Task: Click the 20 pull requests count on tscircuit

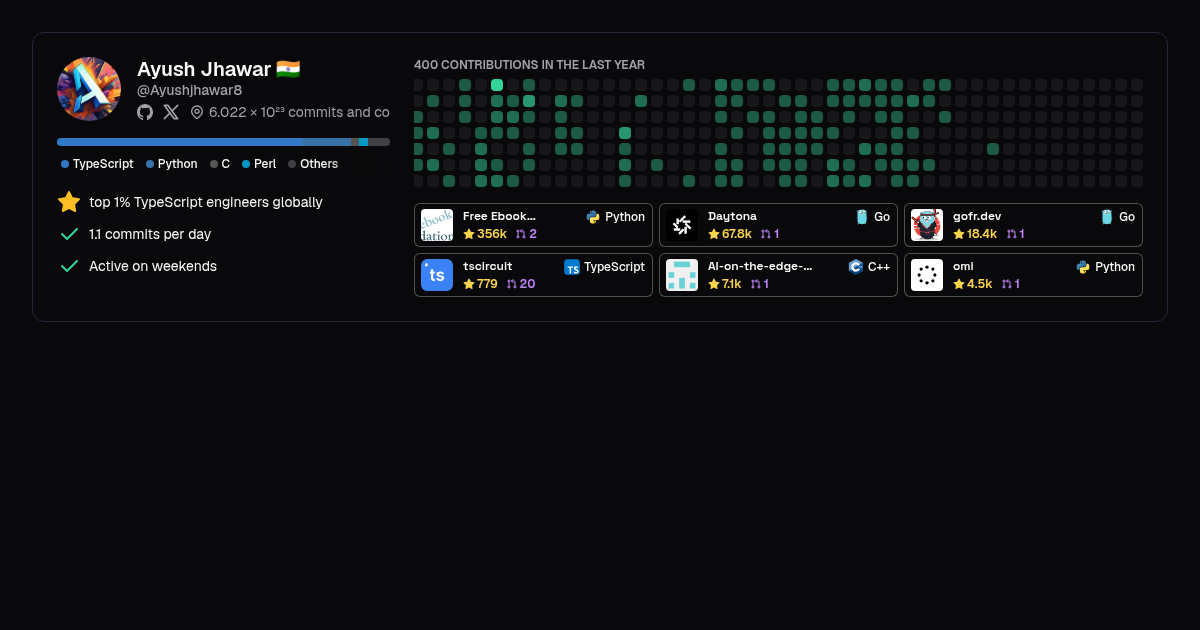Action: point(527,284)
